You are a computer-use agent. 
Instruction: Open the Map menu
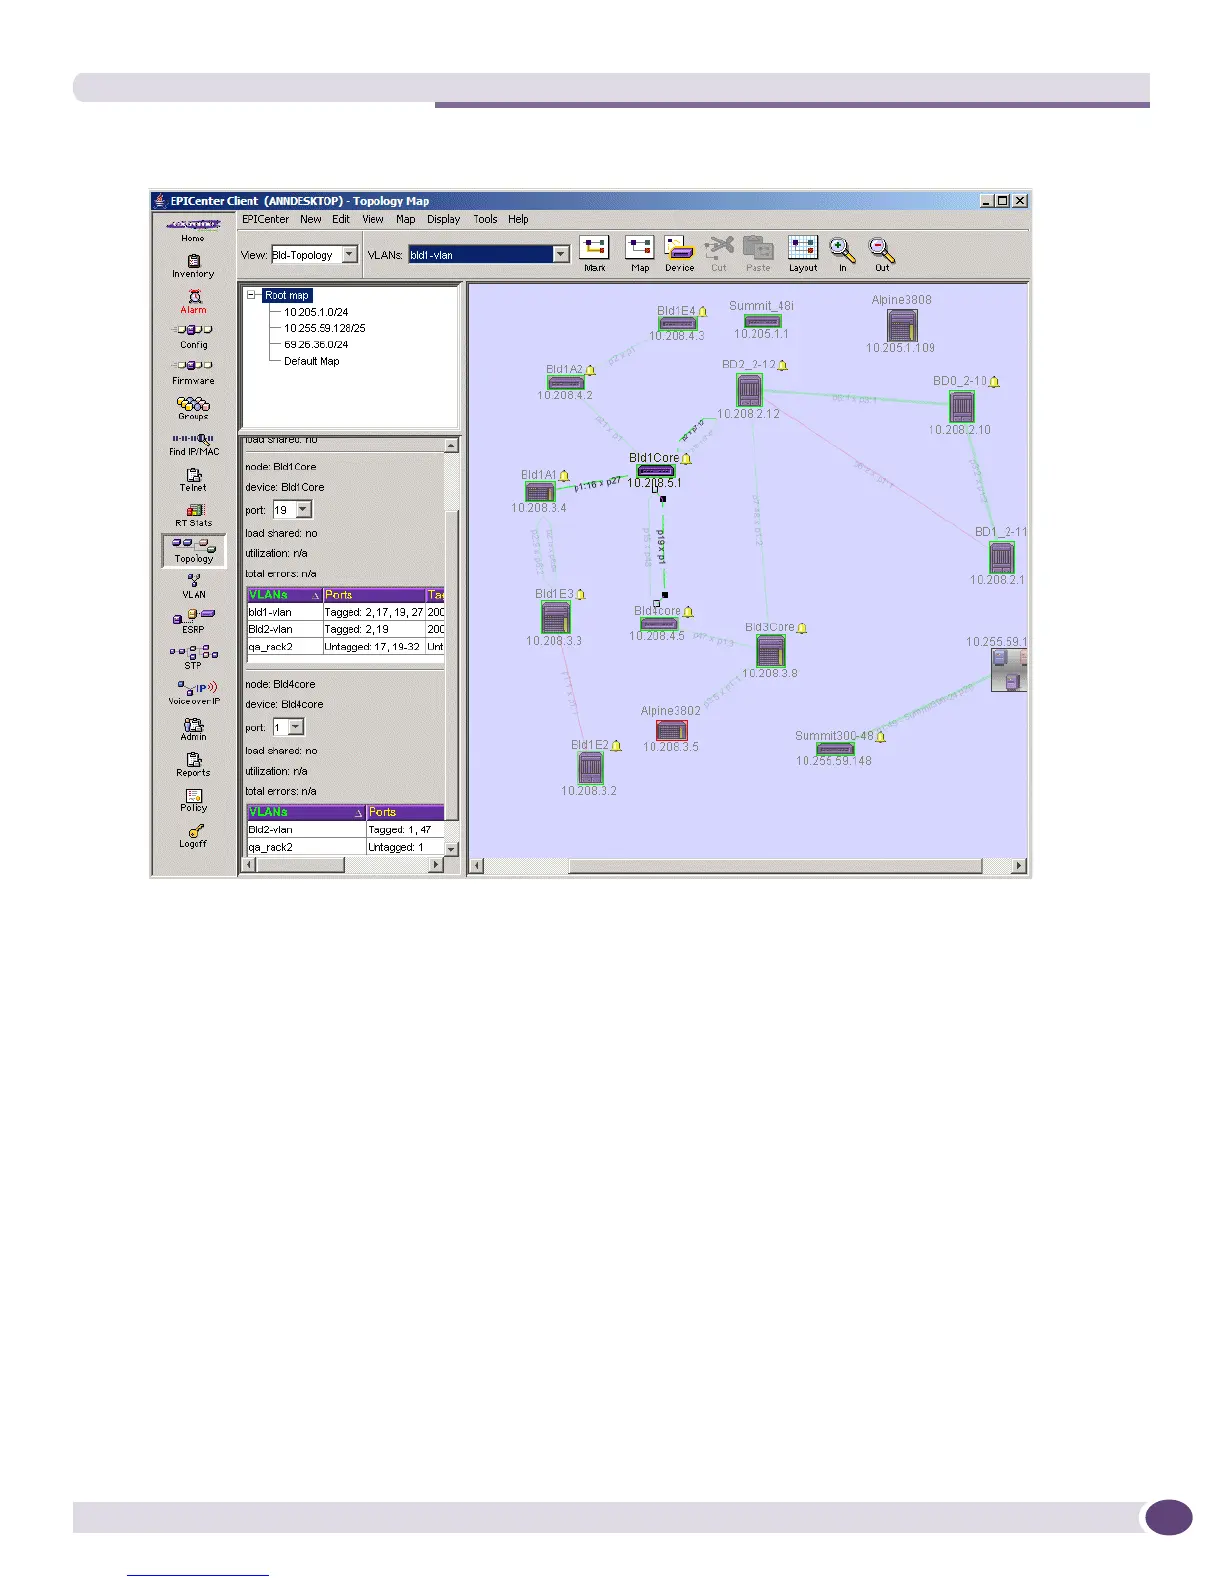pos(405,219)
